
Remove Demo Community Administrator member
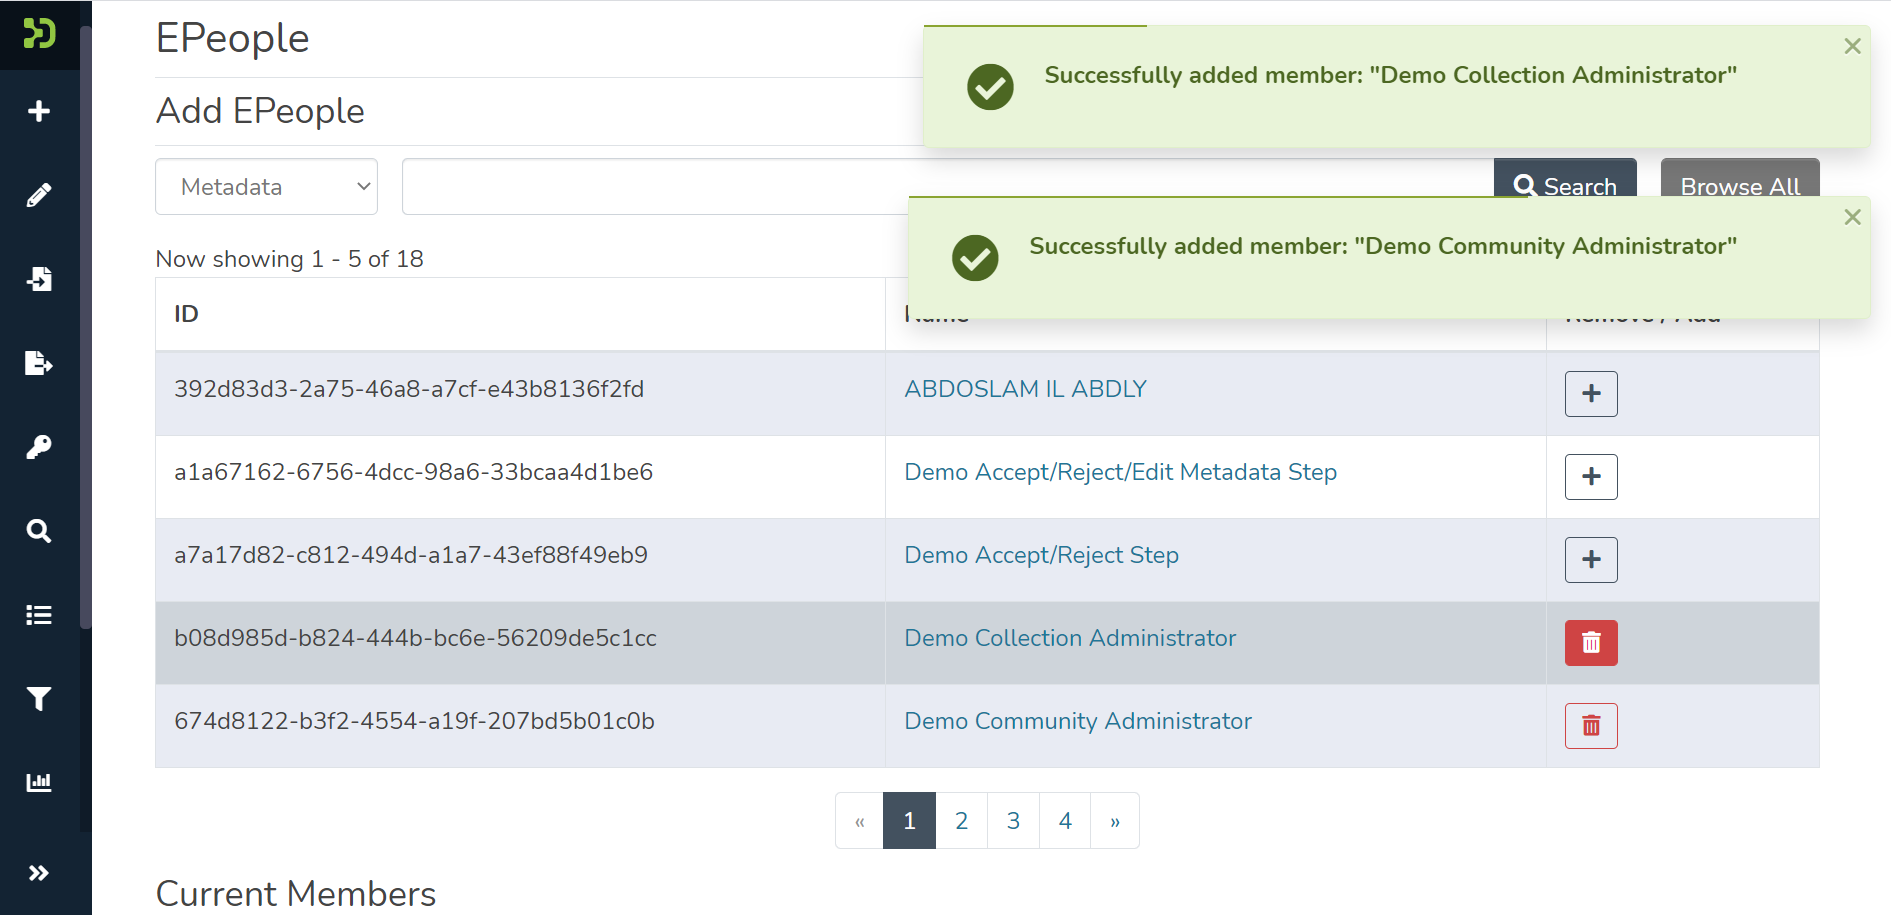(1590, 726)
